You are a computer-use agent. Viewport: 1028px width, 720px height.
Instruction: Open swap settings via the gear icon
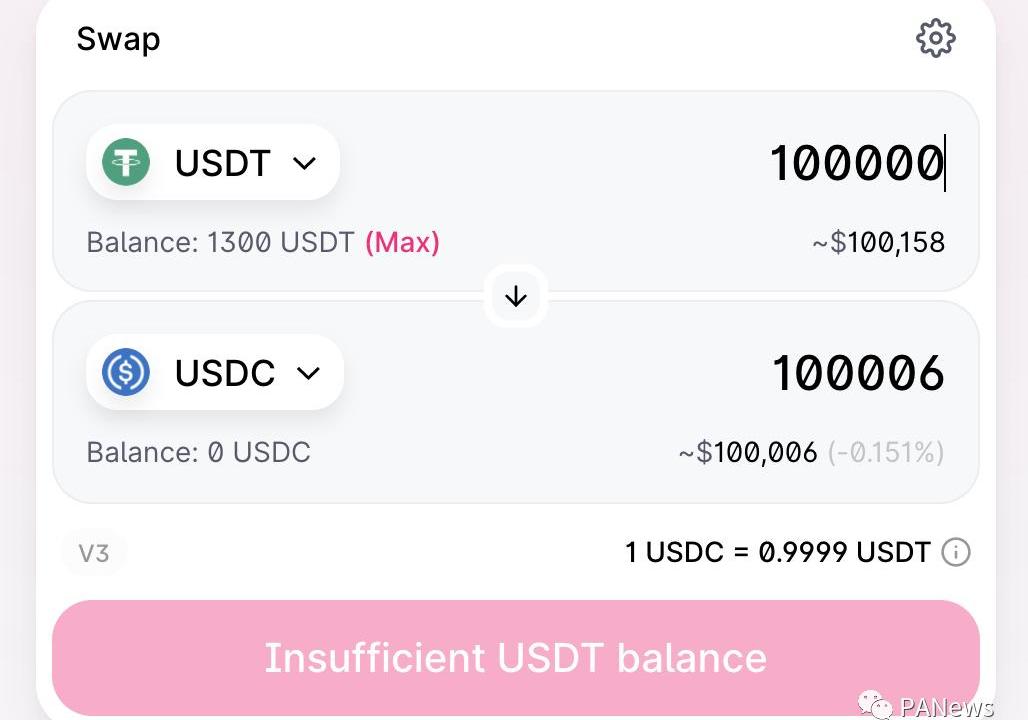point(935,39)
